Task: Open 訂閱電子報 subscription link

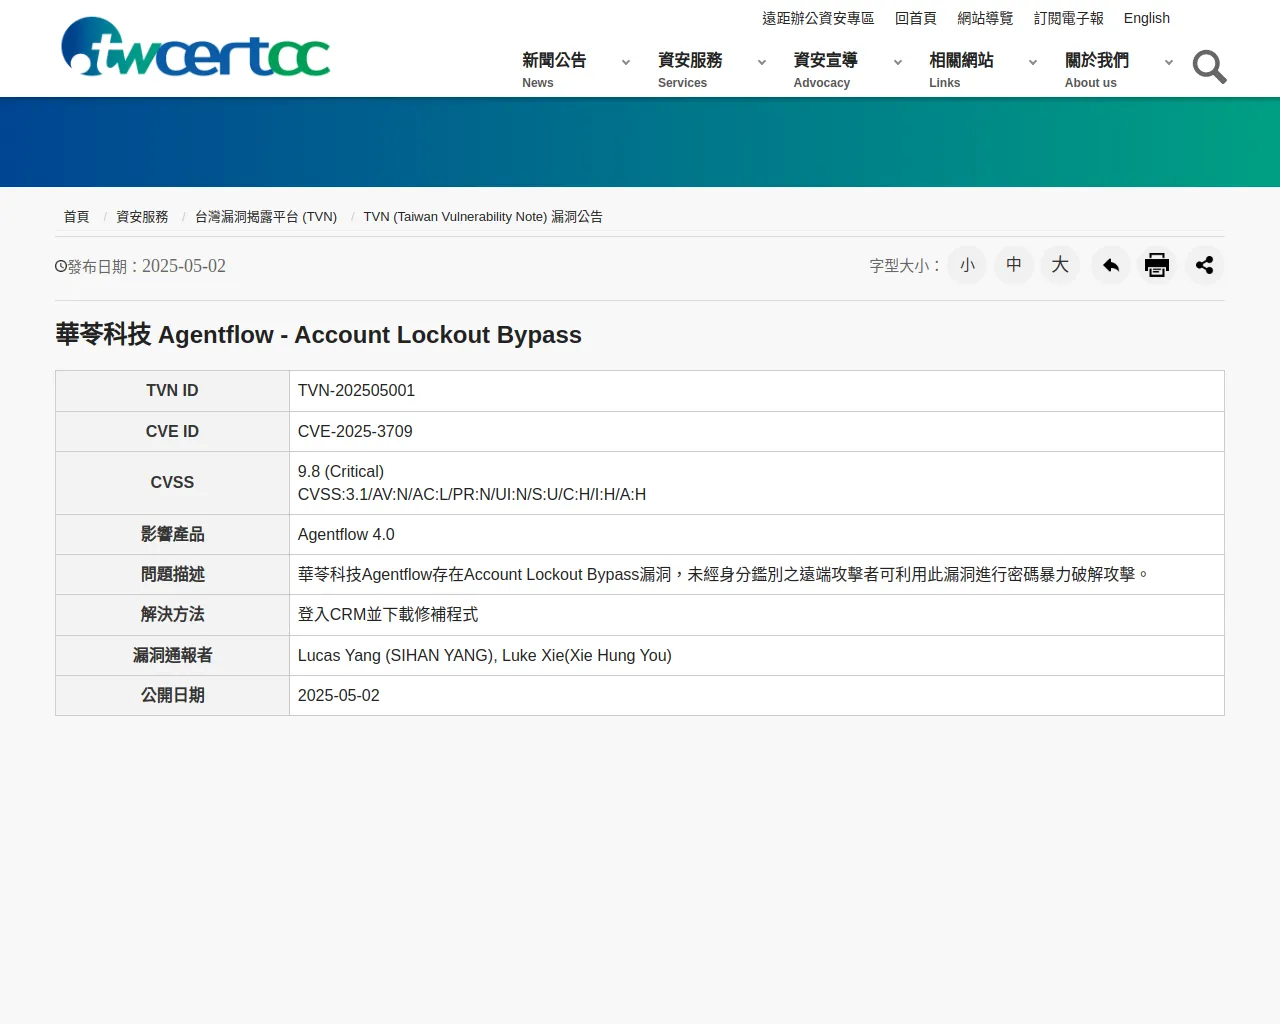Action: tap(1069, 18)
